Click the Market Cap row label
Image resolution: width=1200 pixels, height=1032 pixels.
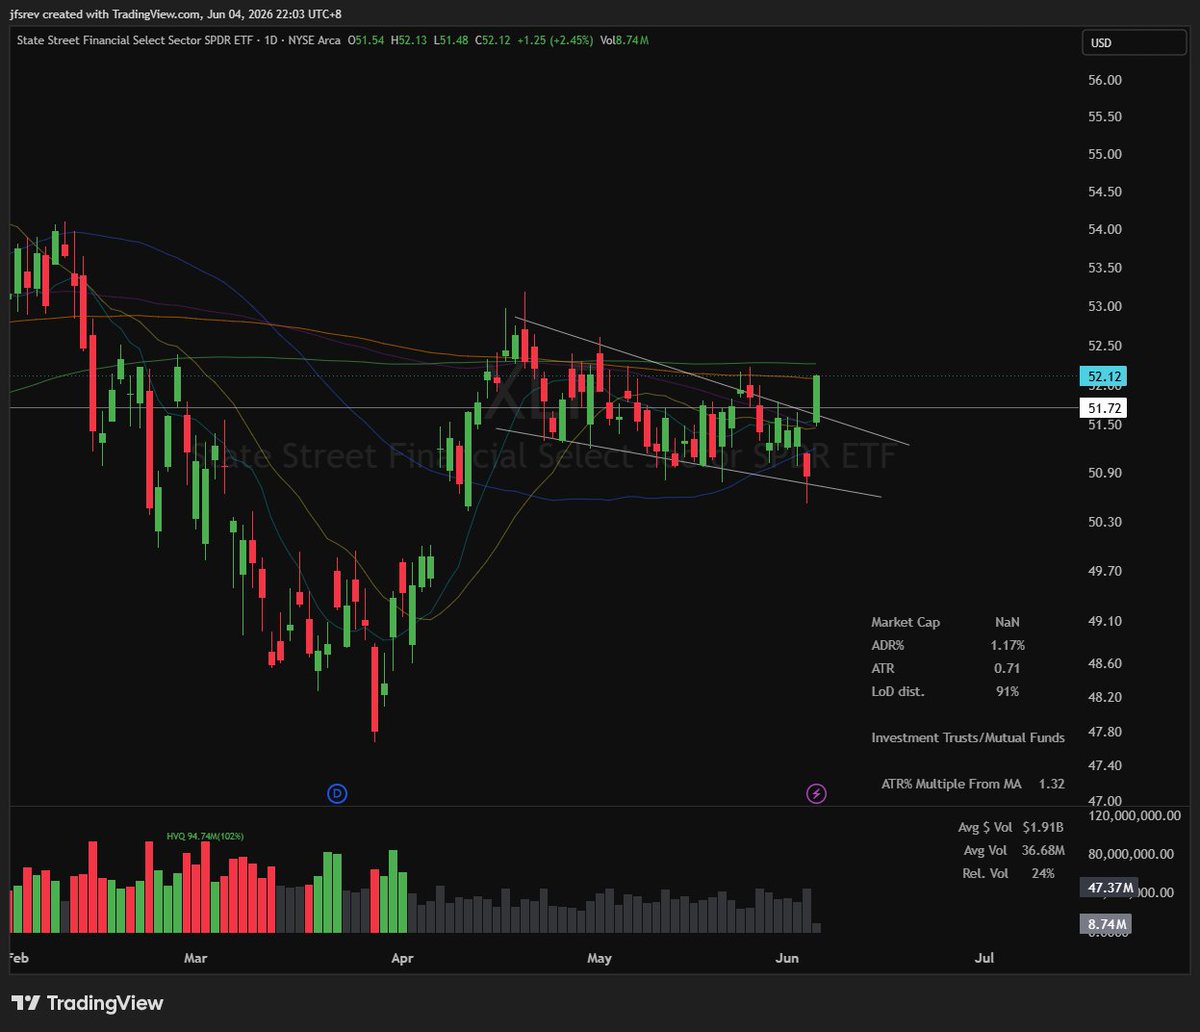click(x=905, y=622)
